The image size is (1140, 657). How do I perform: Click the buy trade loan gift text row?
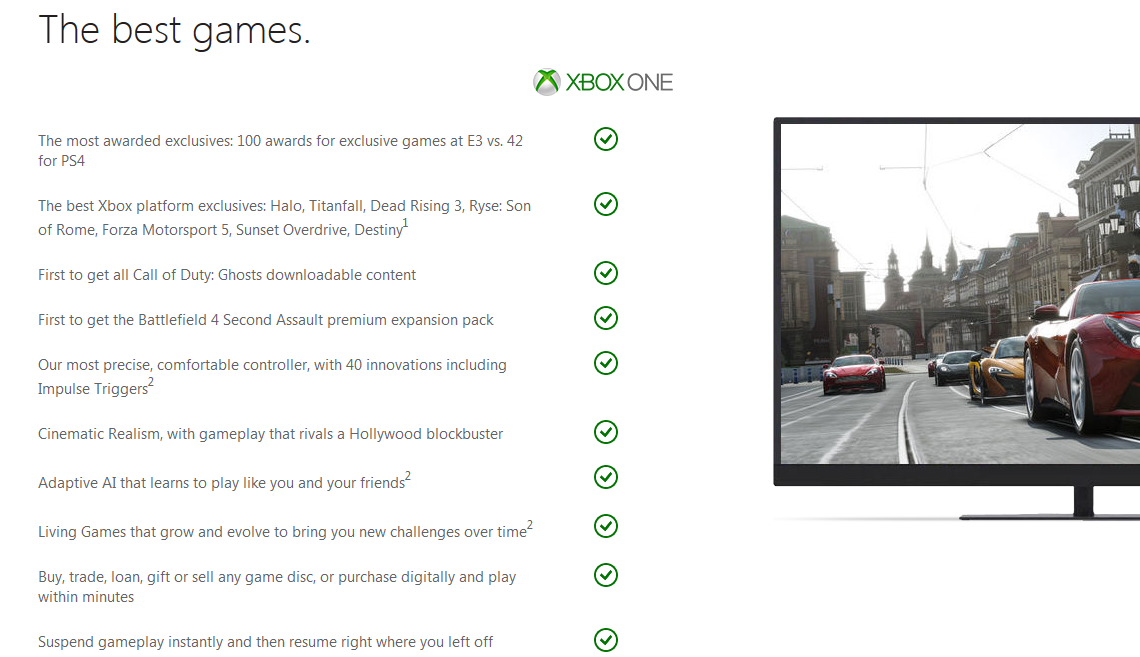click(x=276, y=587)
